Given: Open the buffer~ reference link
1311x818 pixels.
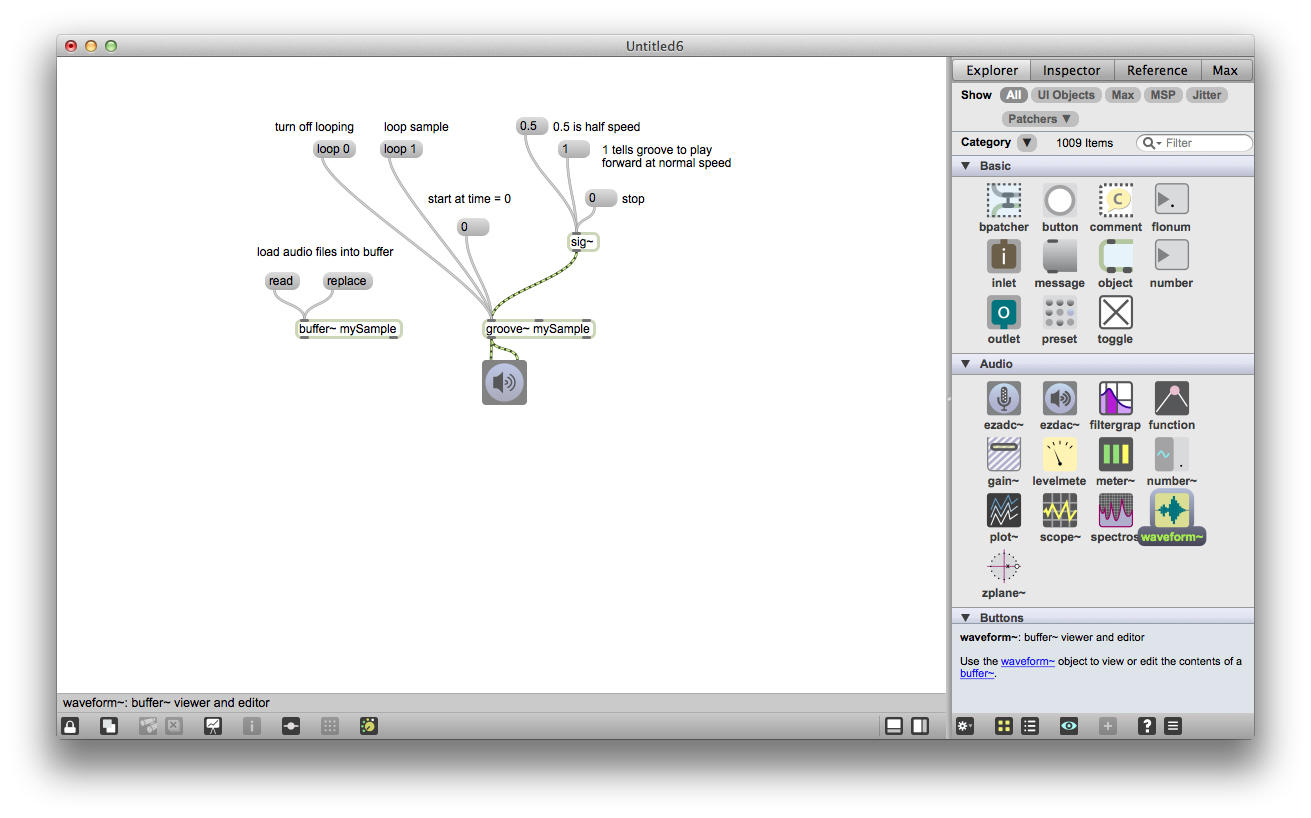Looking at the screenshot, I should pyautogui.click(x=977, y=673).
